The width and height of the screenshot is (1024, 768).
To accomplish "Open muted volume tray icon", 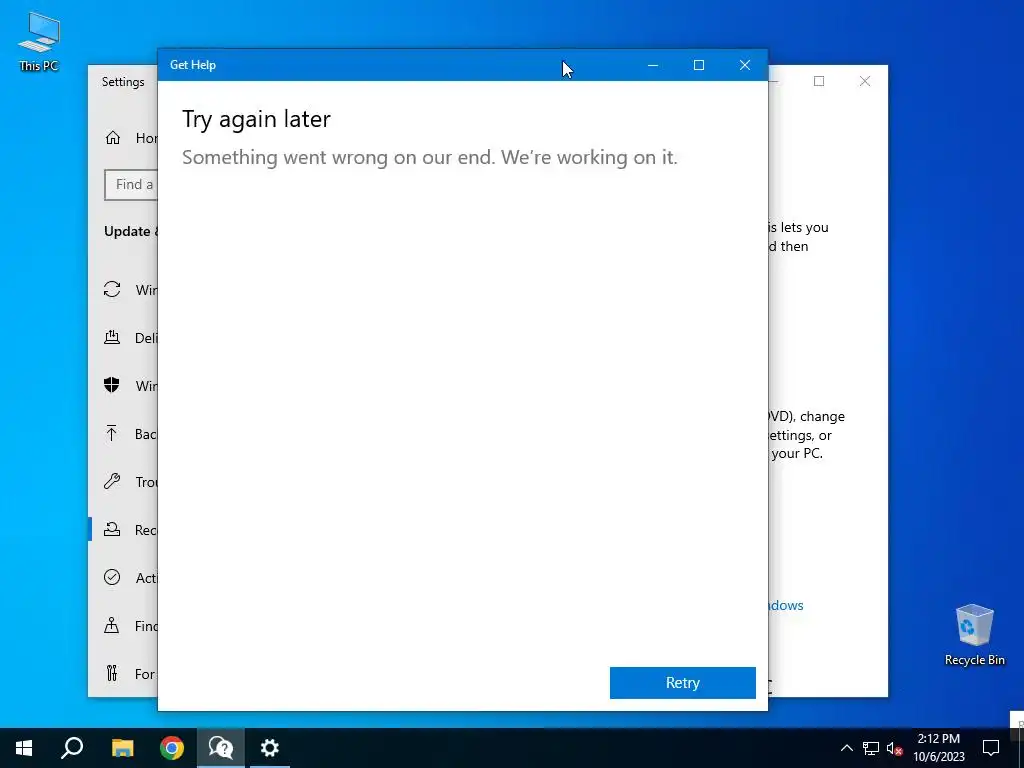I will 894,748.
